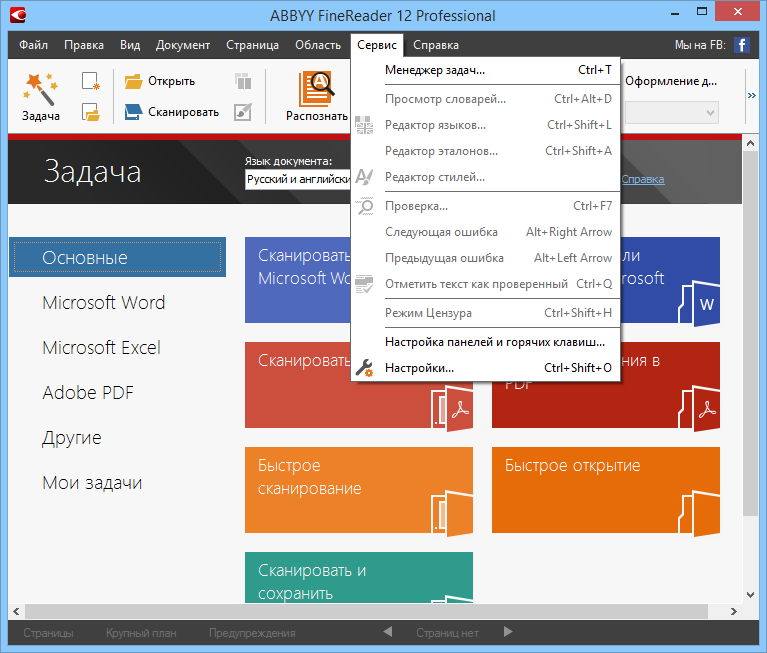Choose Настройка панелей и горячих клавиш
This screenshot has width=767, height=653.
tap(494, 341)
